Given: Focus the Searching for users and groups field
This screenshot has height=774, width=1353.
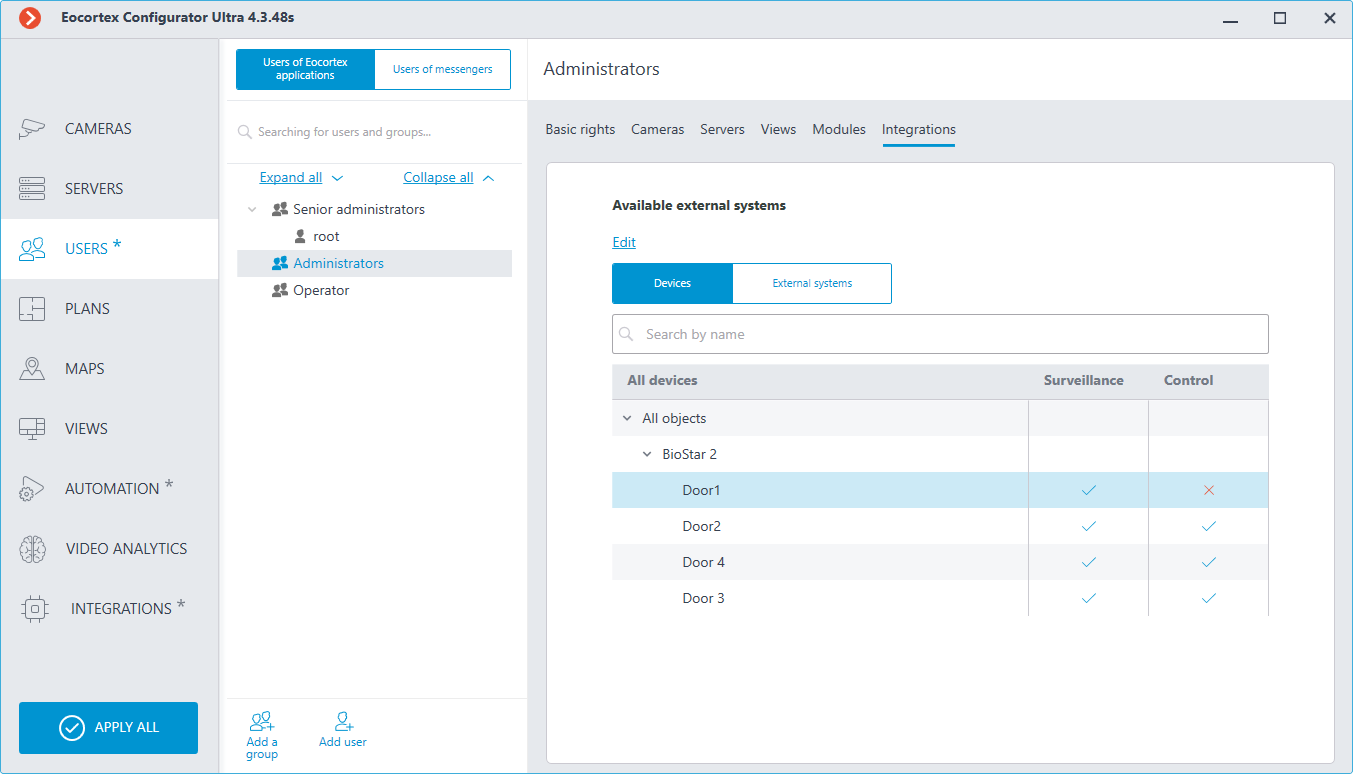Looking at the screenshot, I should pyautogui.click(x=374, y=132).
